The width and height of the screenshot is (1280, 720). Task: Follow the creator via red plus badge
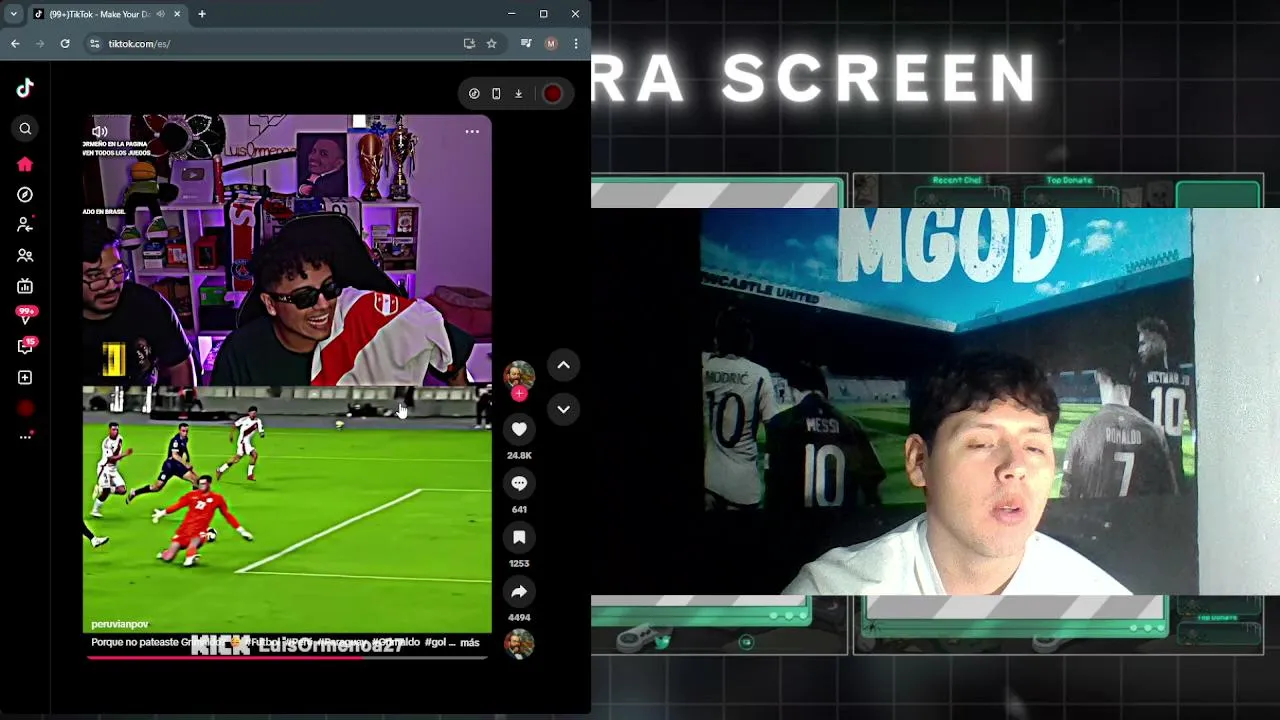(x=519, y=394)
